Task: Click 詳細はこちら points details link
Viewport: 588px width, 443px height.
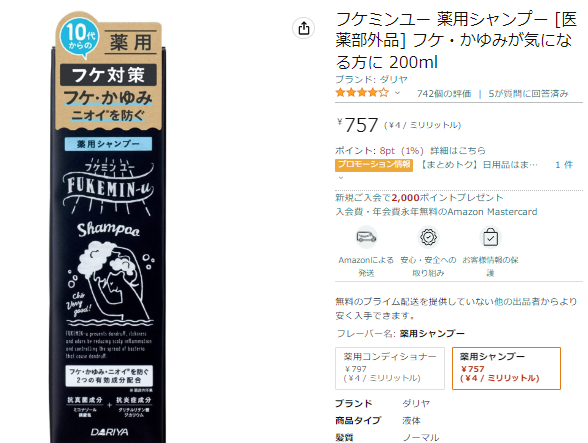Action: point(458,150)
